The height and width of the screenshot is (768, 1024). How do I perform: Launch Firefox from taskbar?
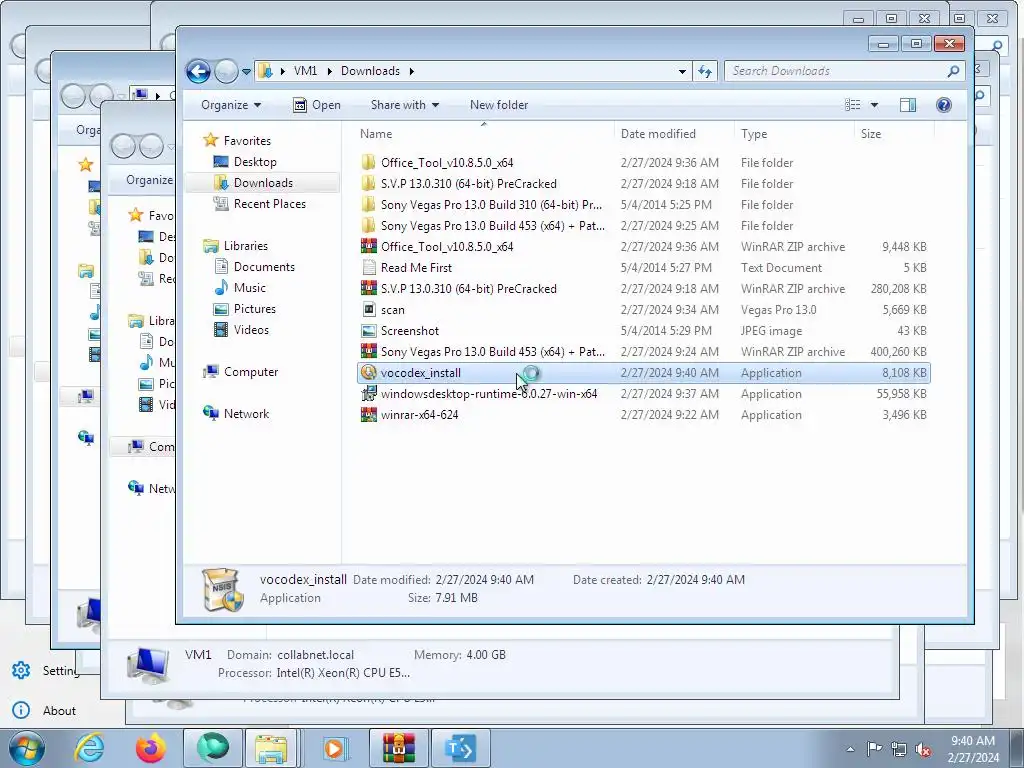(151, 748)
